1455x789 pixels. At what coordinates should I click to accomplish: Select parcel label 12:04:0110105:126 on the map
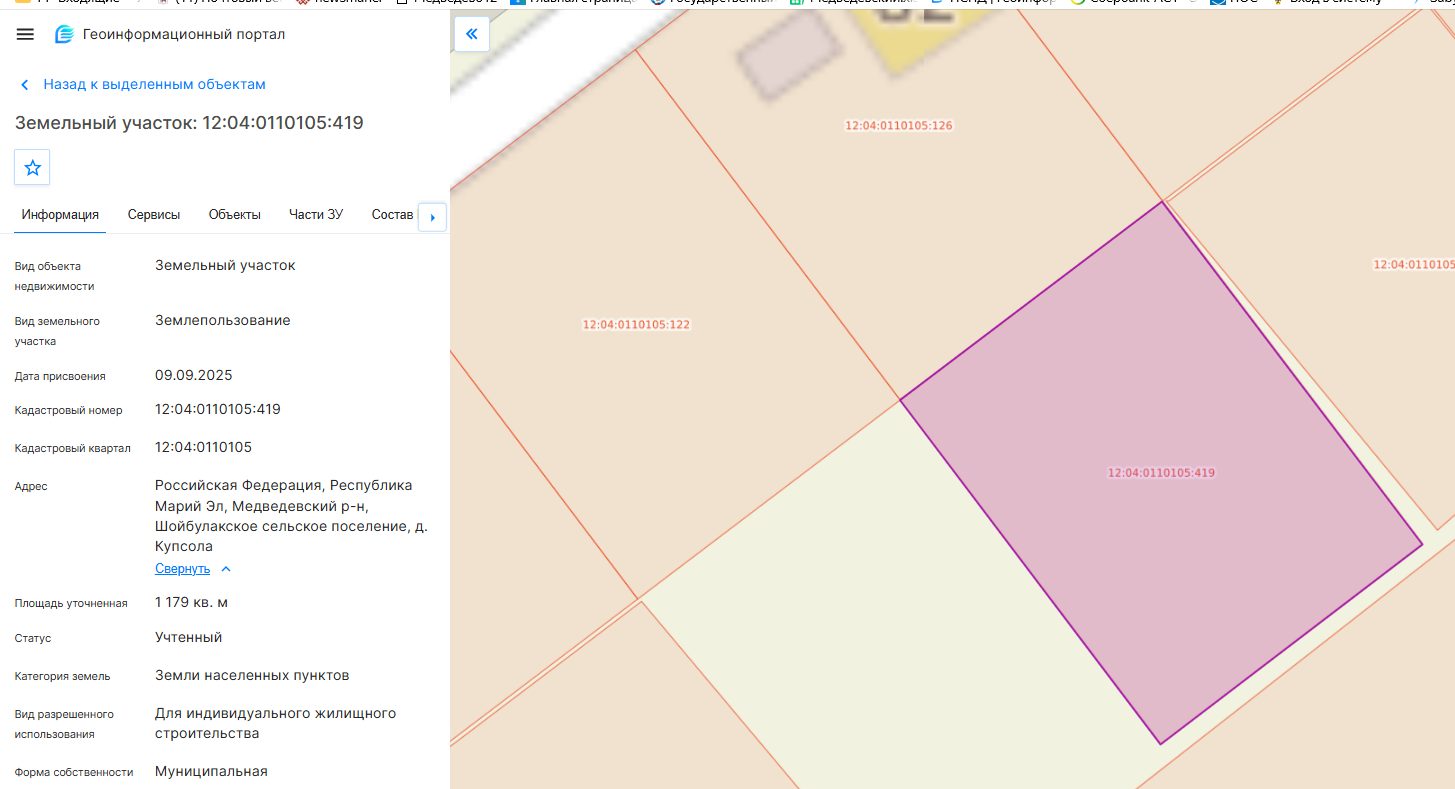tap(899, 126)
